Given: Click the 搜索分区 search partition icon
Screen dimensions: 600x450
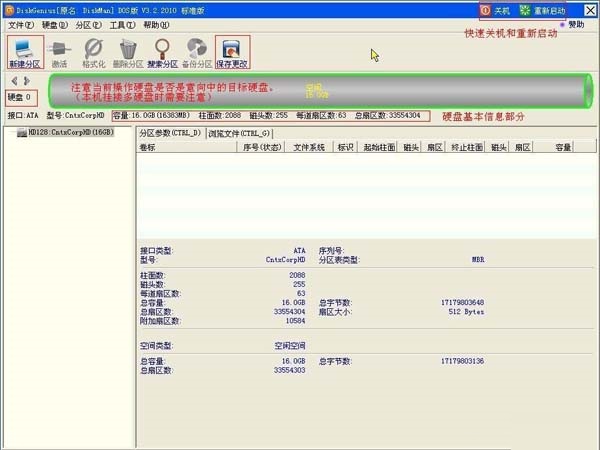Looking at the screenshot, I should [163, 53].
